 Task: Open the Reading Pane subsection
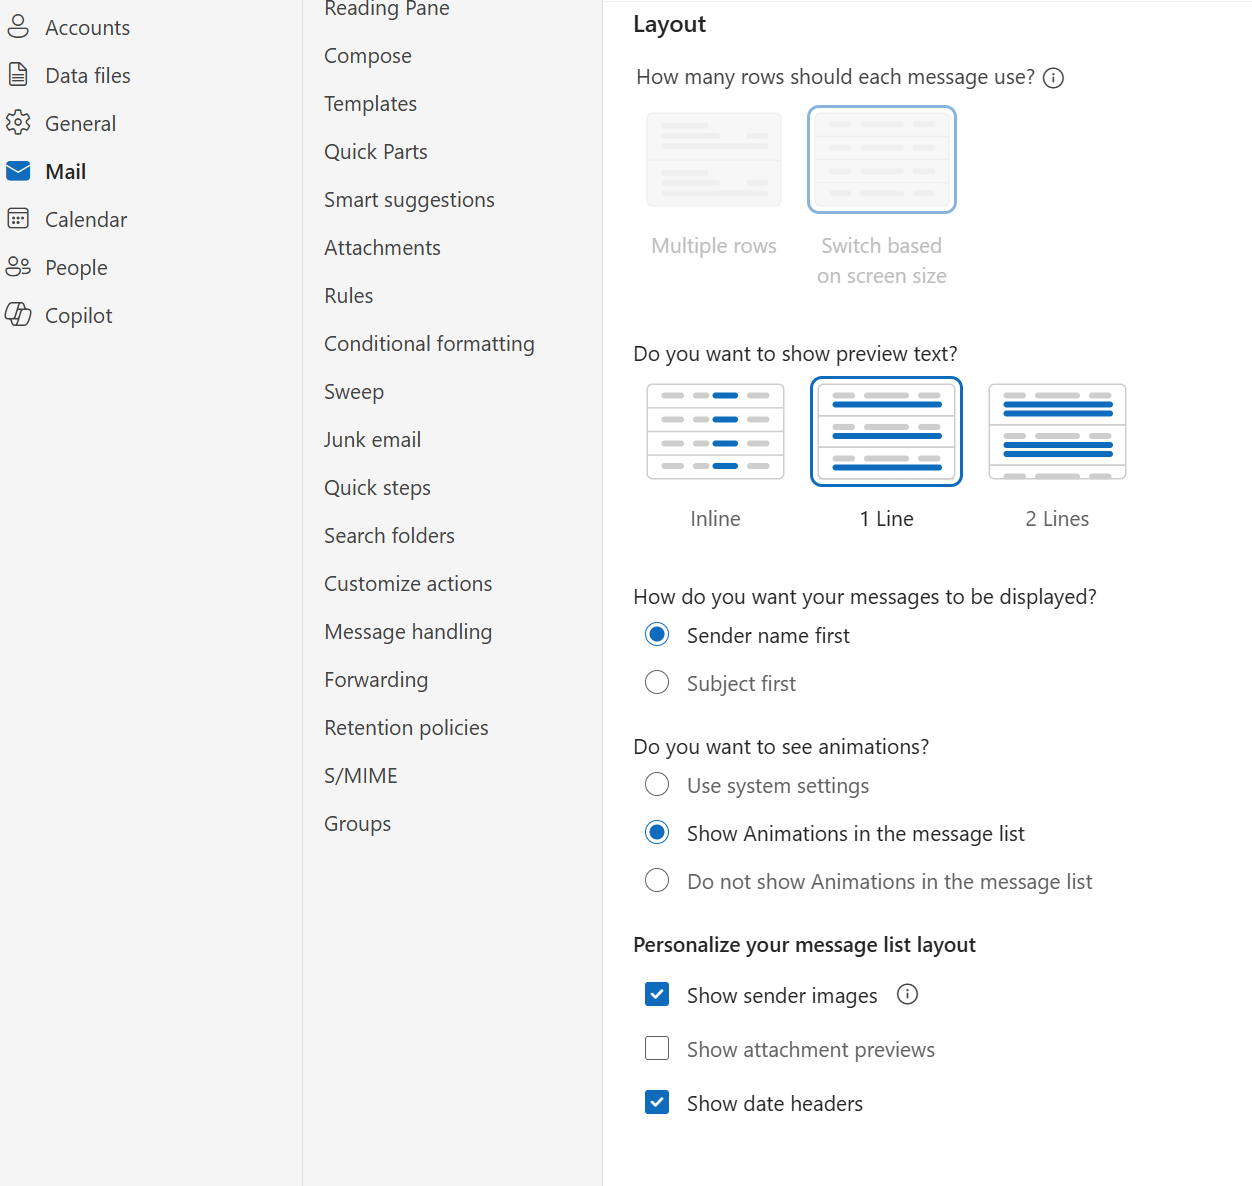[x=386, y=9]
